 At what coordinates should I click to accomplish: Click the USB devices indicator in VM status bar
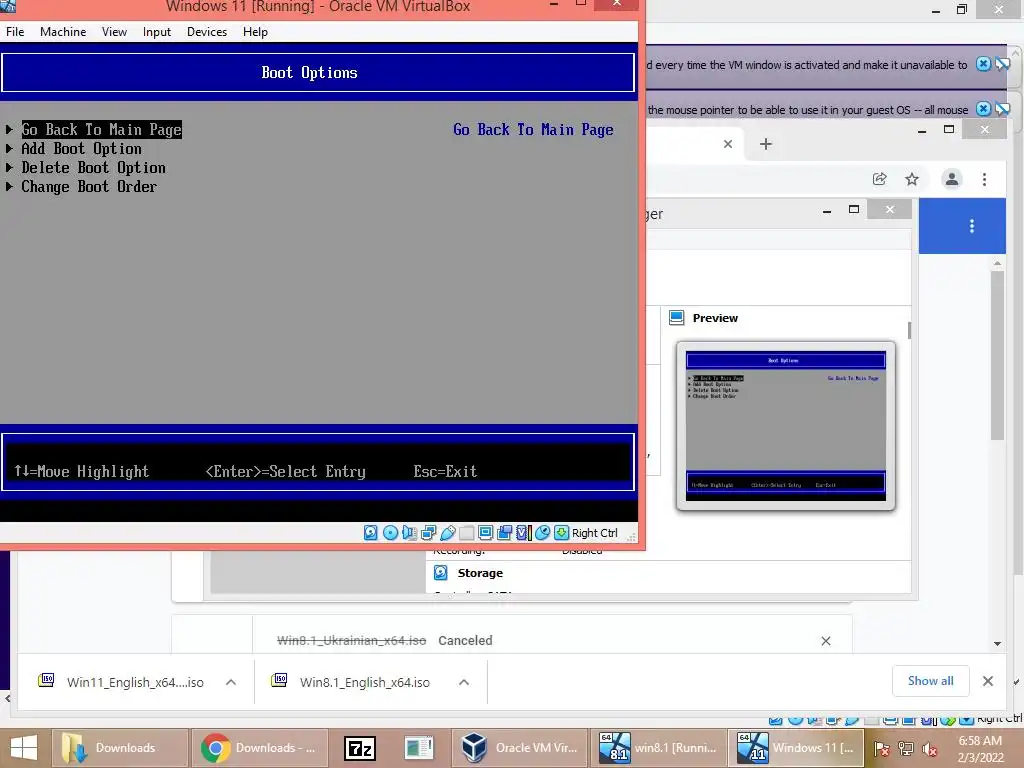coord(447,533)
